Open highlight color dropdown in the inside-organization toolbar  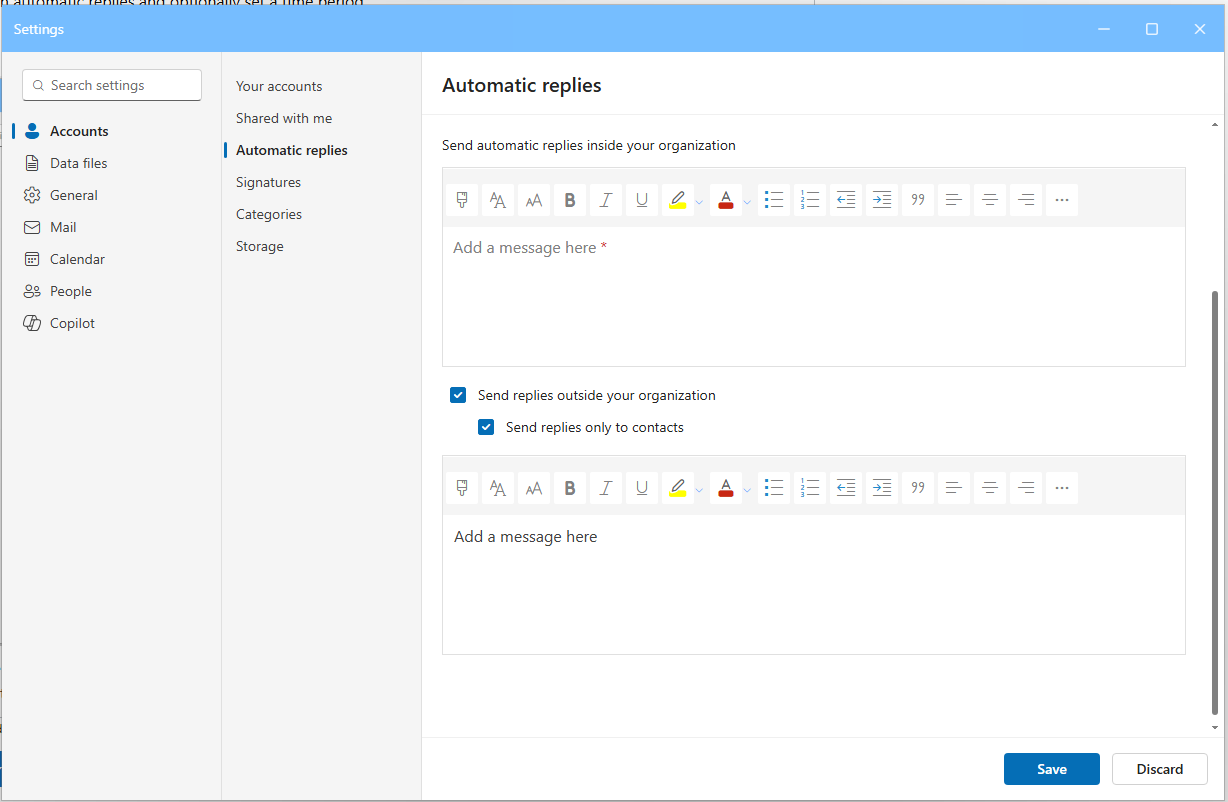click(699, 201)
